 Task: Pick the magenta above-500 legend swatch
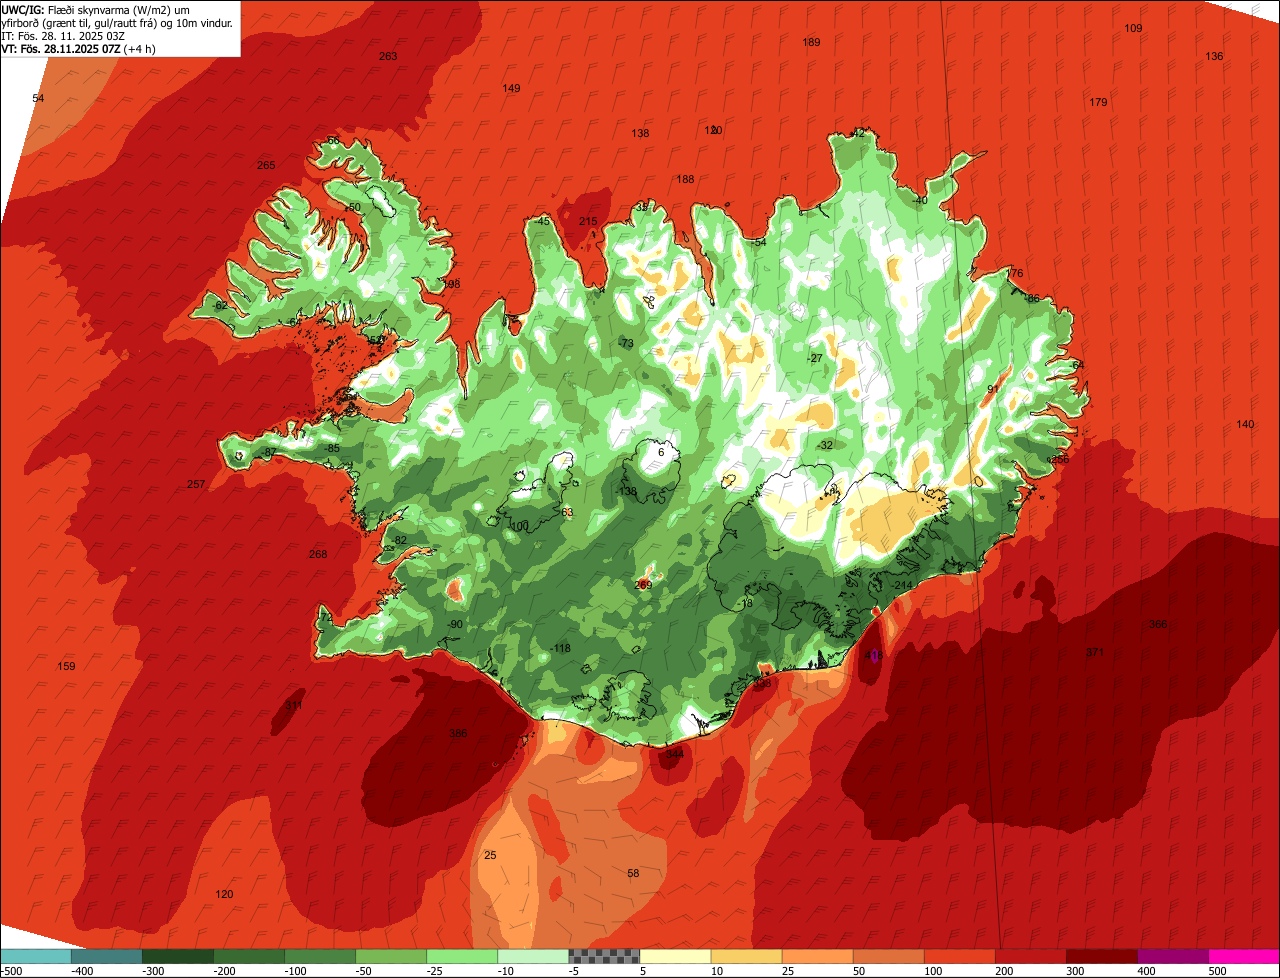(1244, 956)
